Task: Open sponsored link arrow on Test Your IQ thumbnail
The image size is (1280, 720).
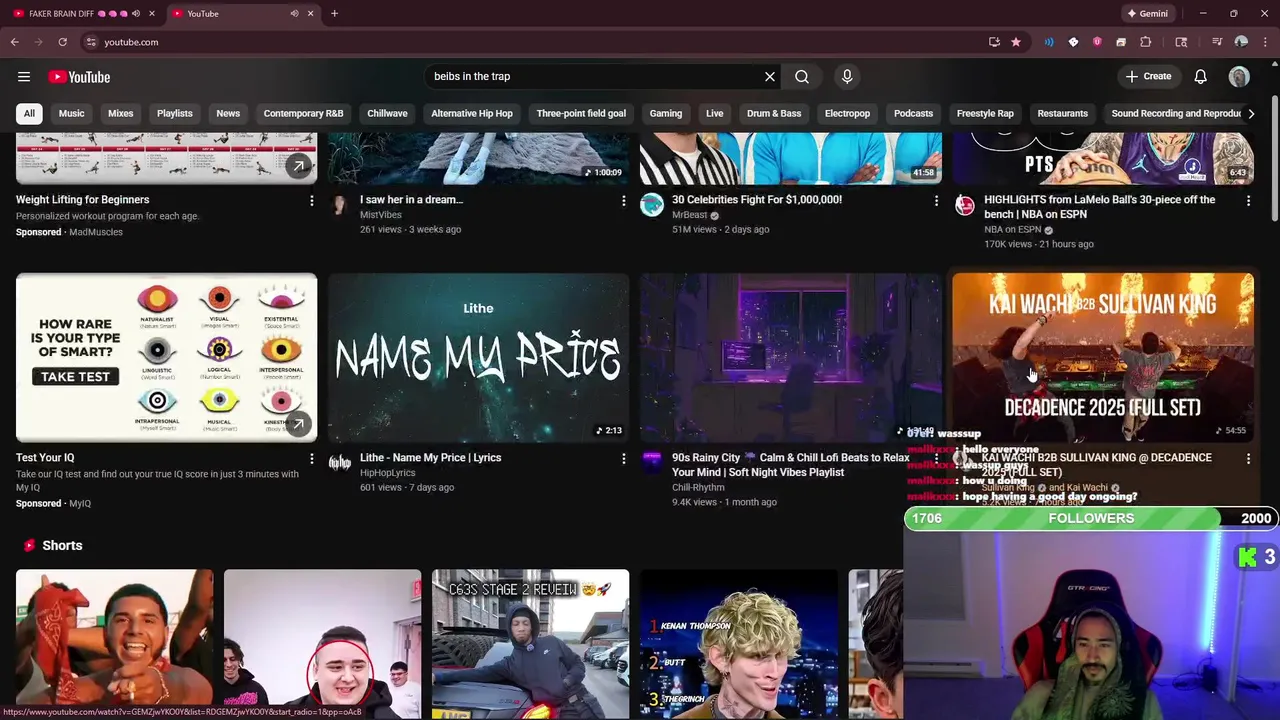Action: point(298,424)
